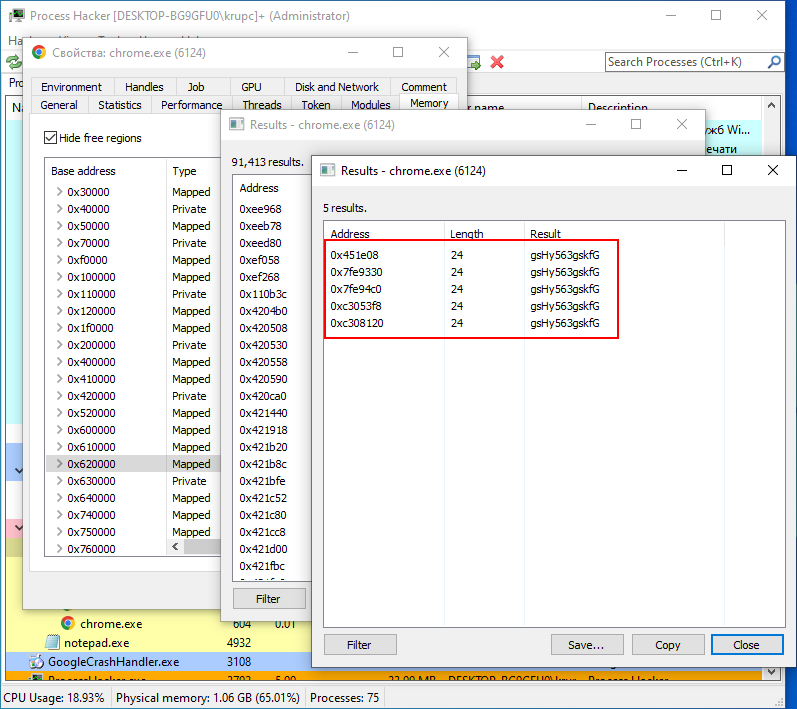Select address 0x421fbc in results list

(x=262, y=566)
